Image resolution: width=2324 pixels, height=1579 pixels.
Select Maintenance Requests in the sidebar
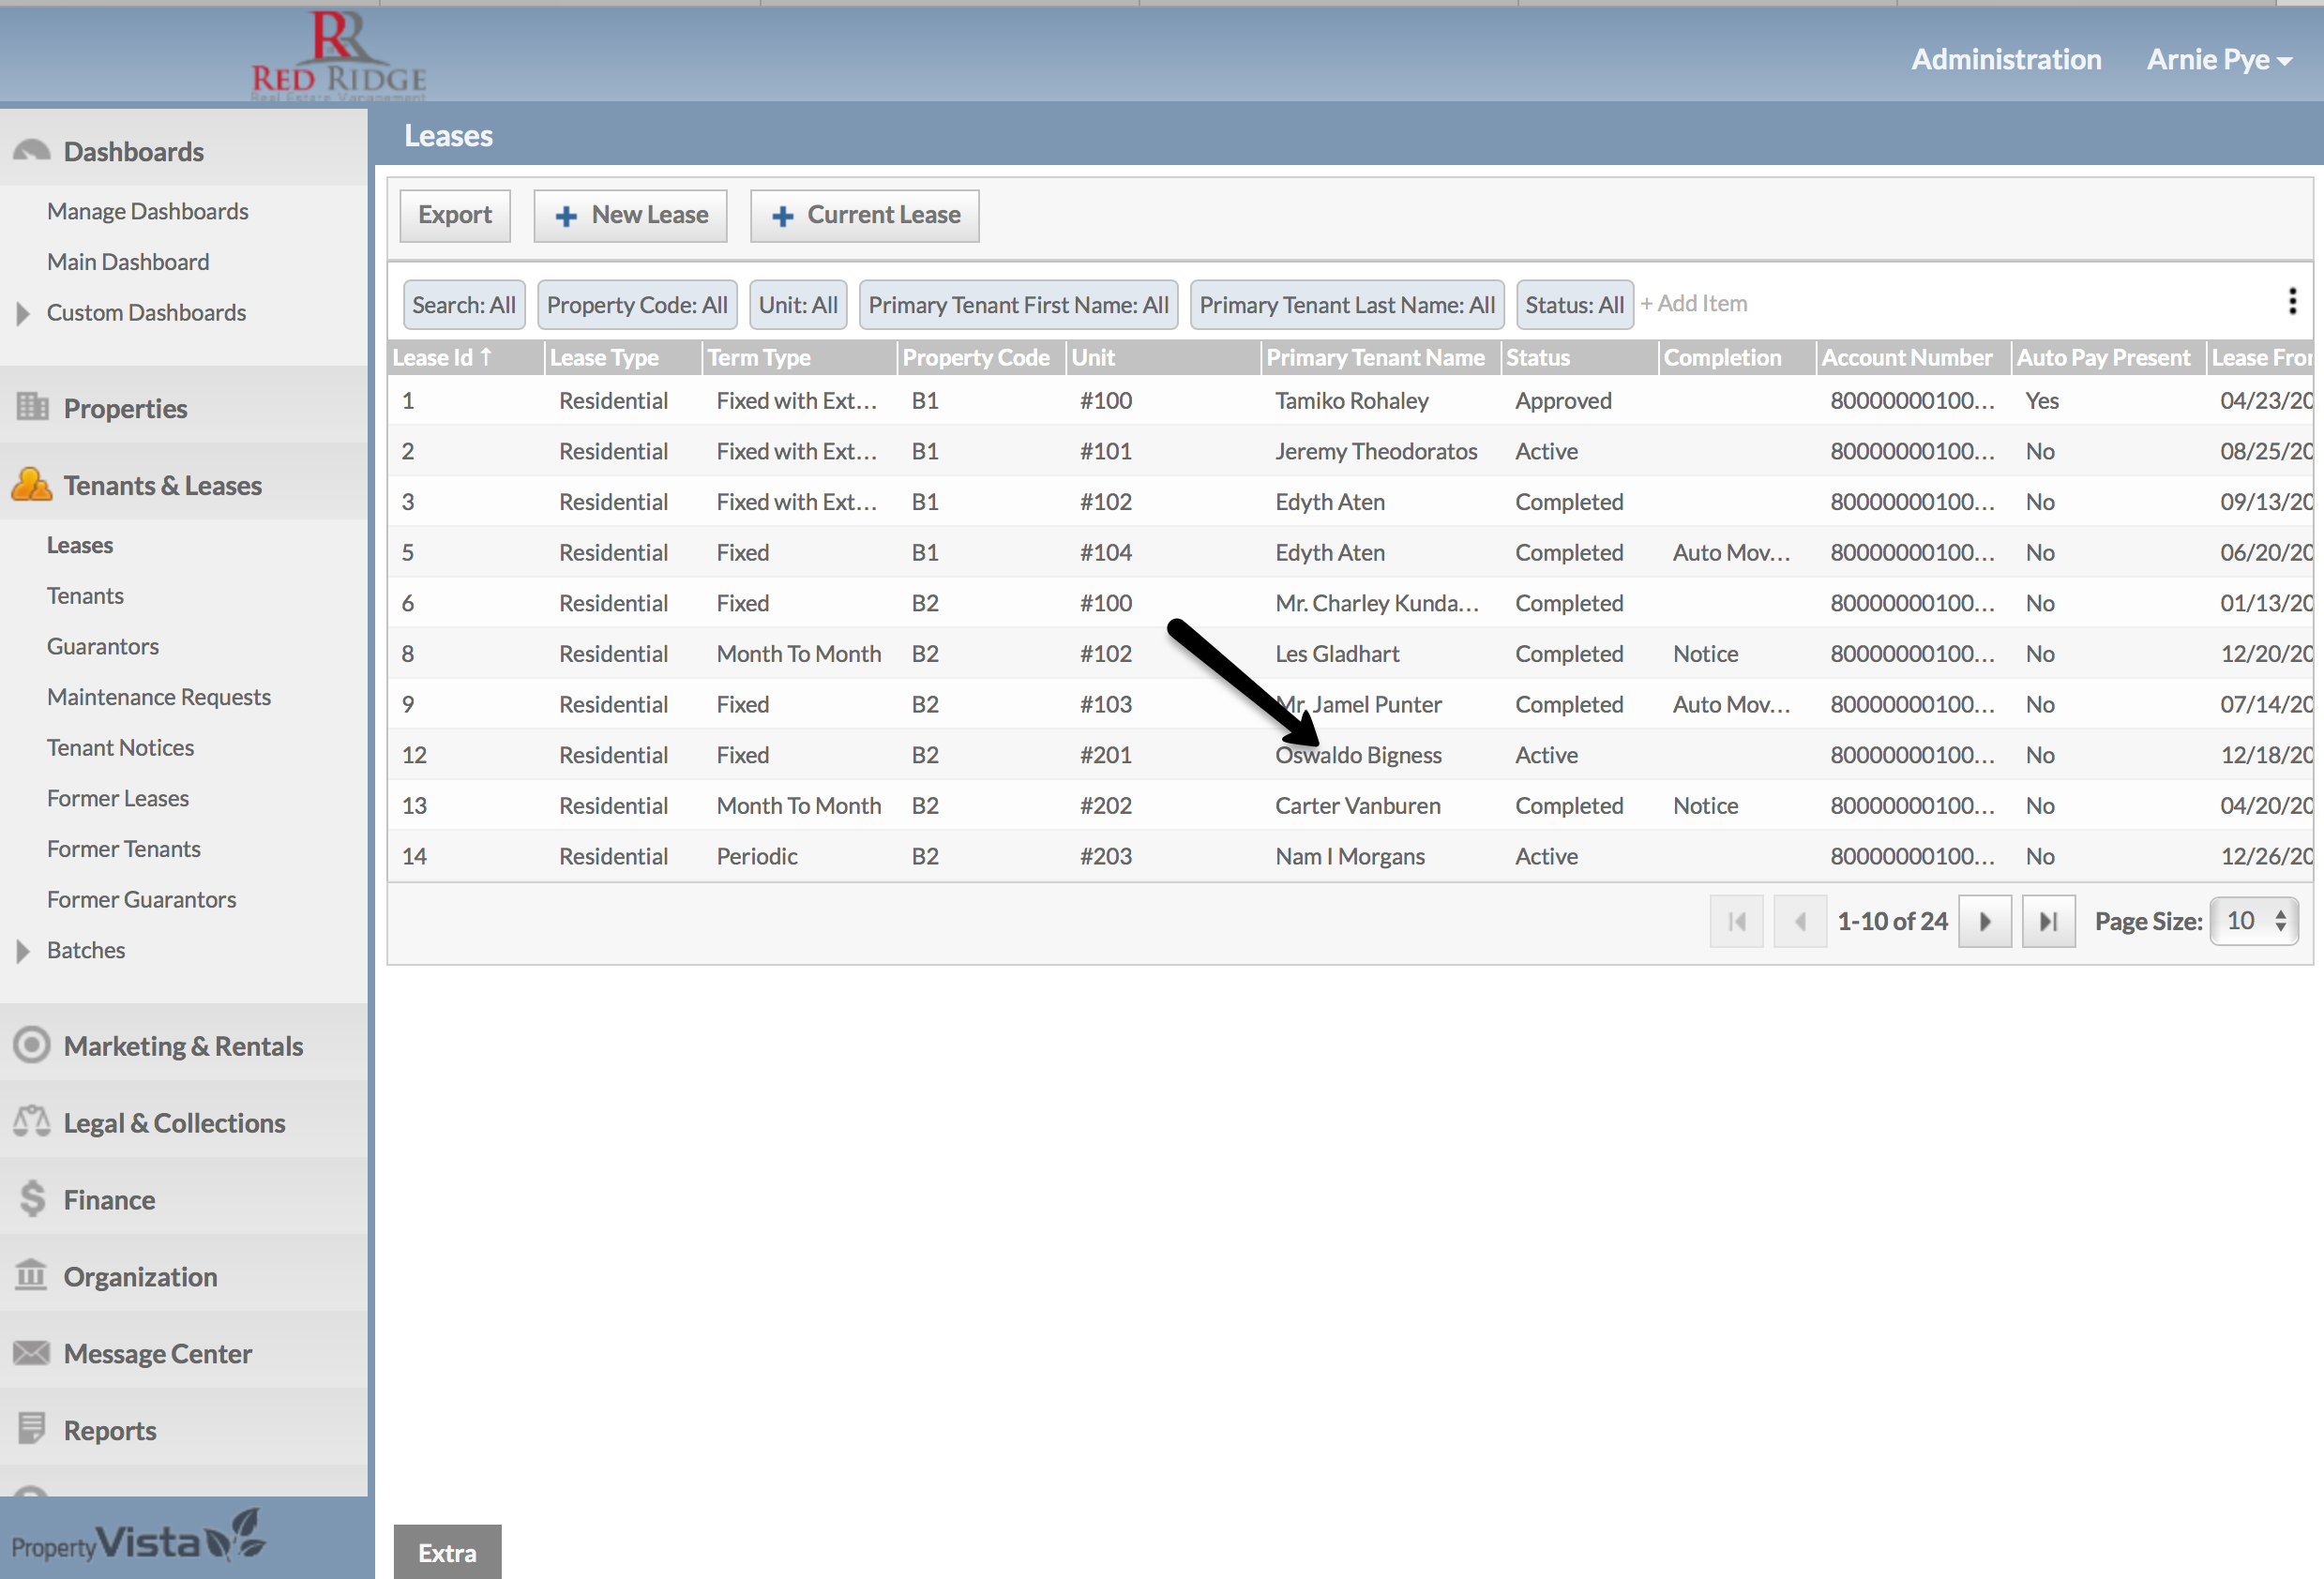[158, 697]
